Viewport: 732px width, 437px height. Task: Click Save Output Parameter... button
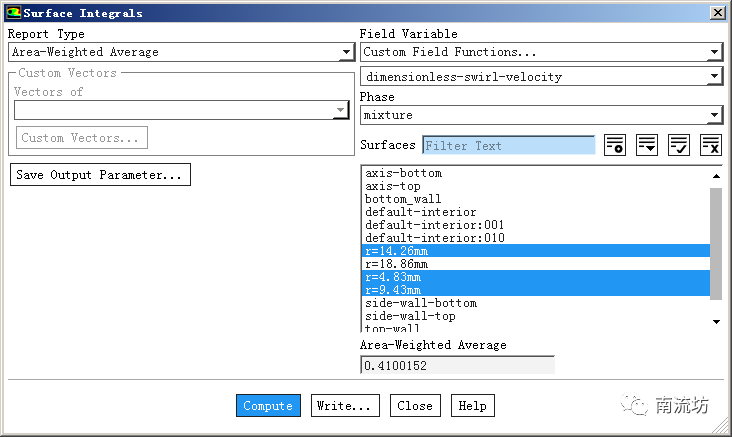click(x=100, y=175)
